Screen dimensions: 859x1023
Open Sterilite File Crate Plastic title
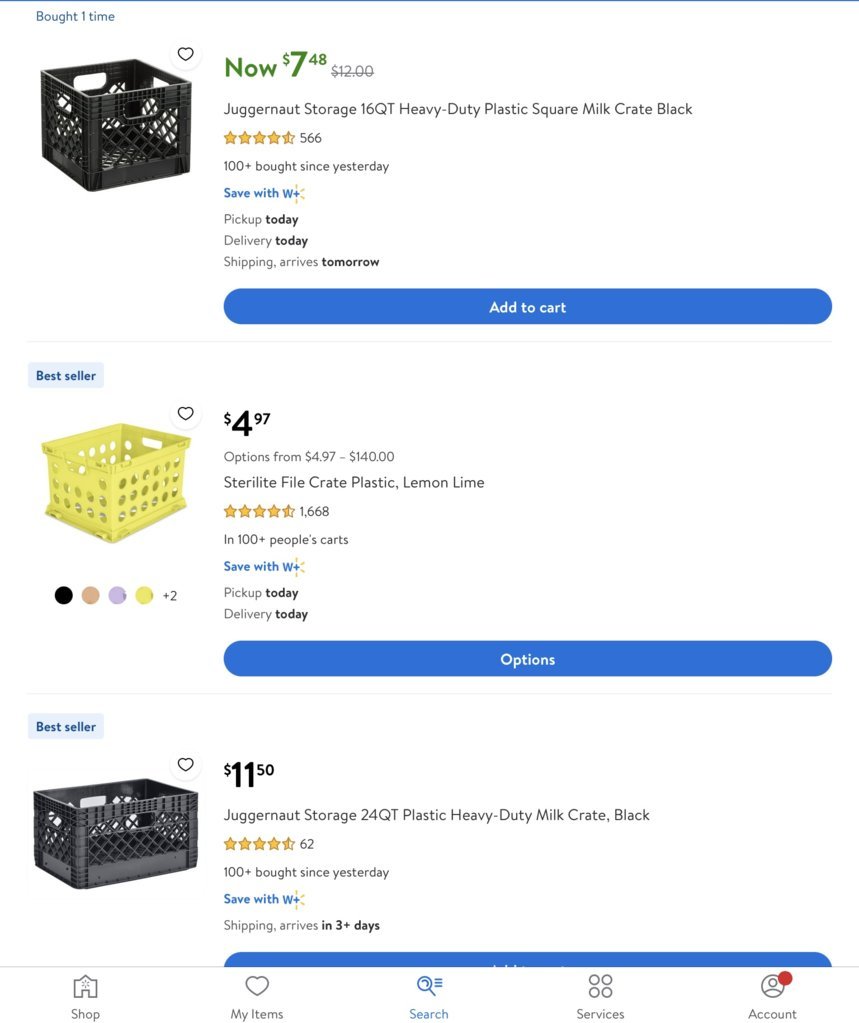[354, 482]
